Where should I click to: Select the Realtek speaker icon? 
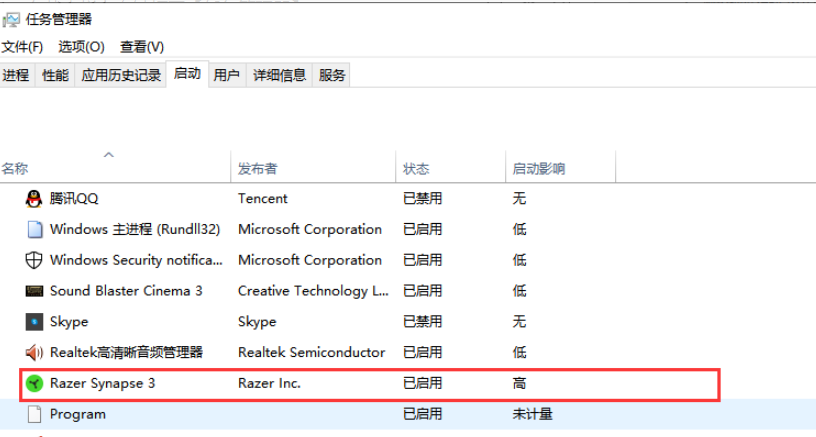pos(34,352)
